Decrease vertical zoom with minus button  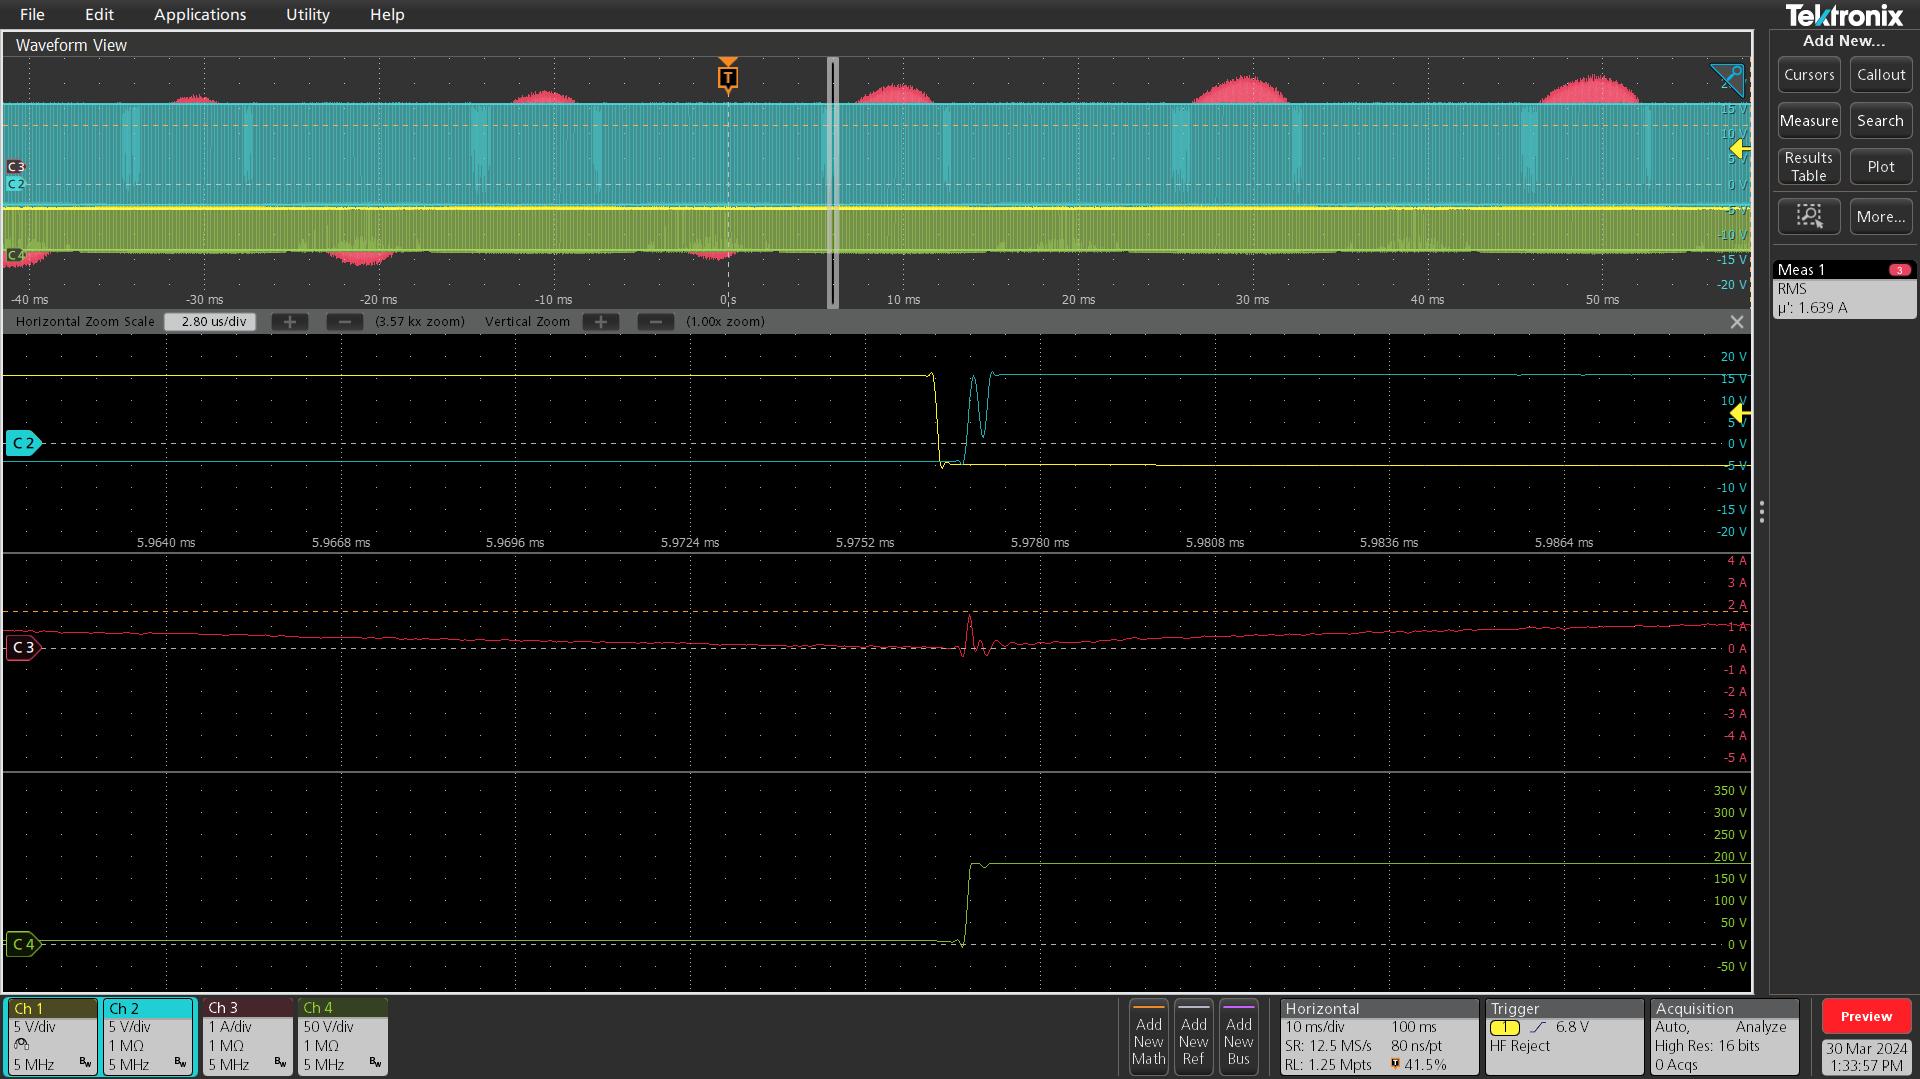[x=656, y=322]
